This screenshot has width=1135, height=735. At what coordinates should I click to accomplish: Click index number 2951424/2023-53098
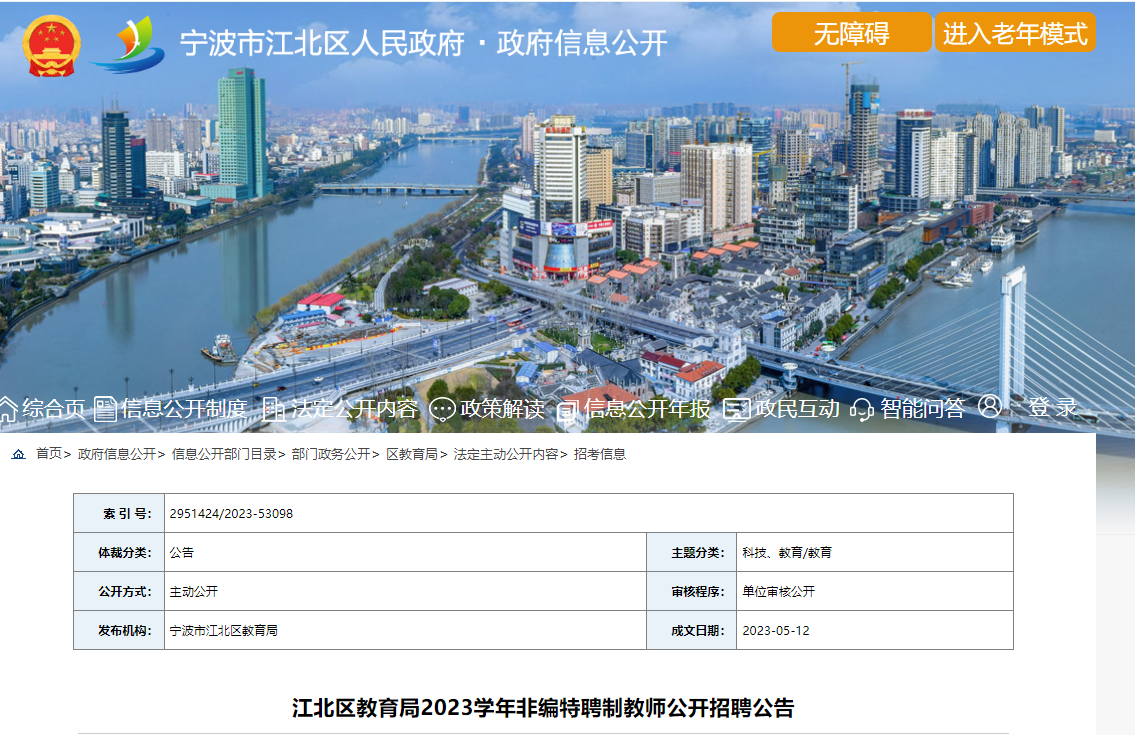[x=231, y=513]
